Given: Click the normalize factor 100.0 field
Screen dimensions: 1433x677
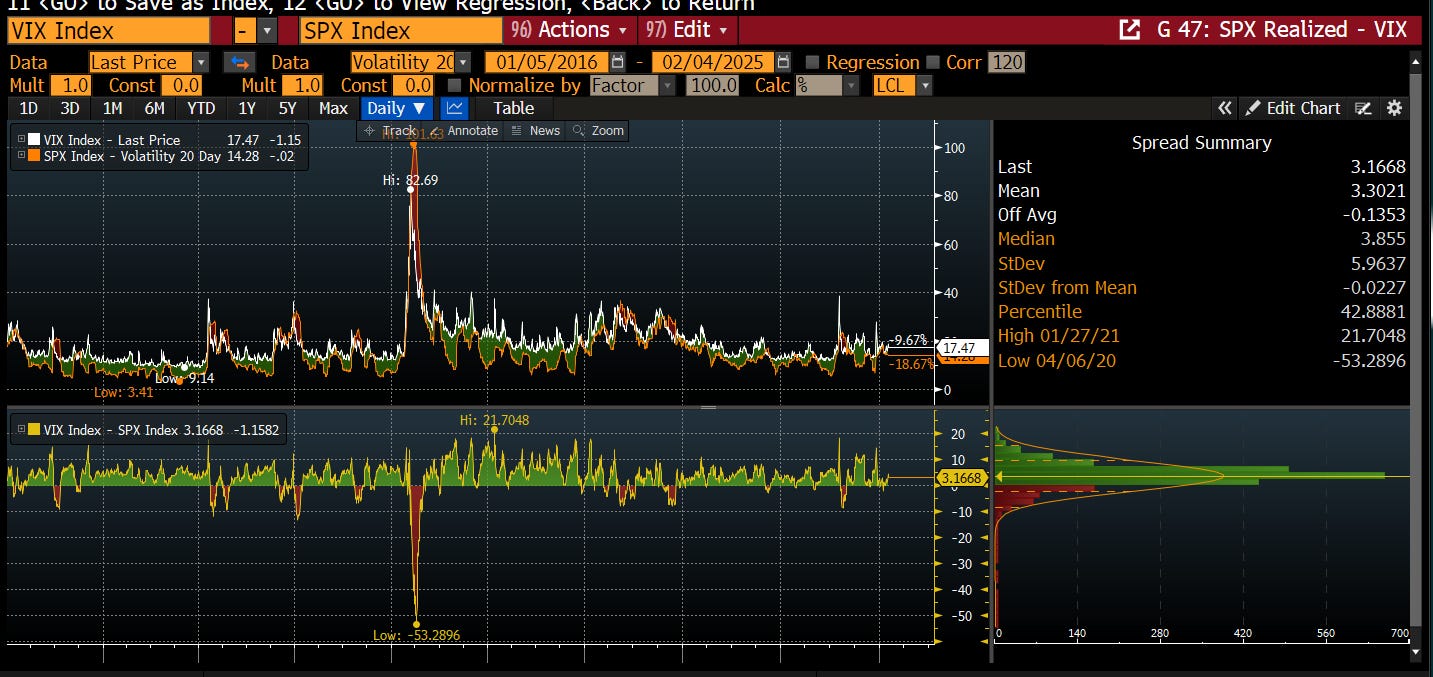Looking at the screenshot, I should coord(712,85).
